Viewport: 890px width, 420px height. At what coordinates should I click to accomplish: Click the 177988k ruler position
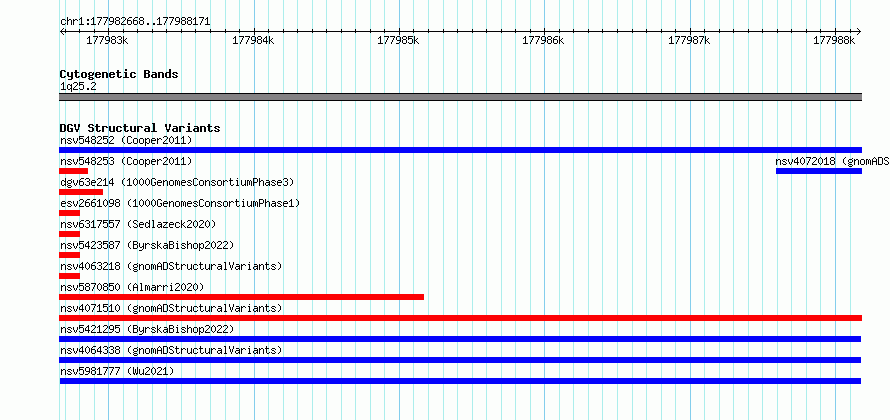click(835, 40)
